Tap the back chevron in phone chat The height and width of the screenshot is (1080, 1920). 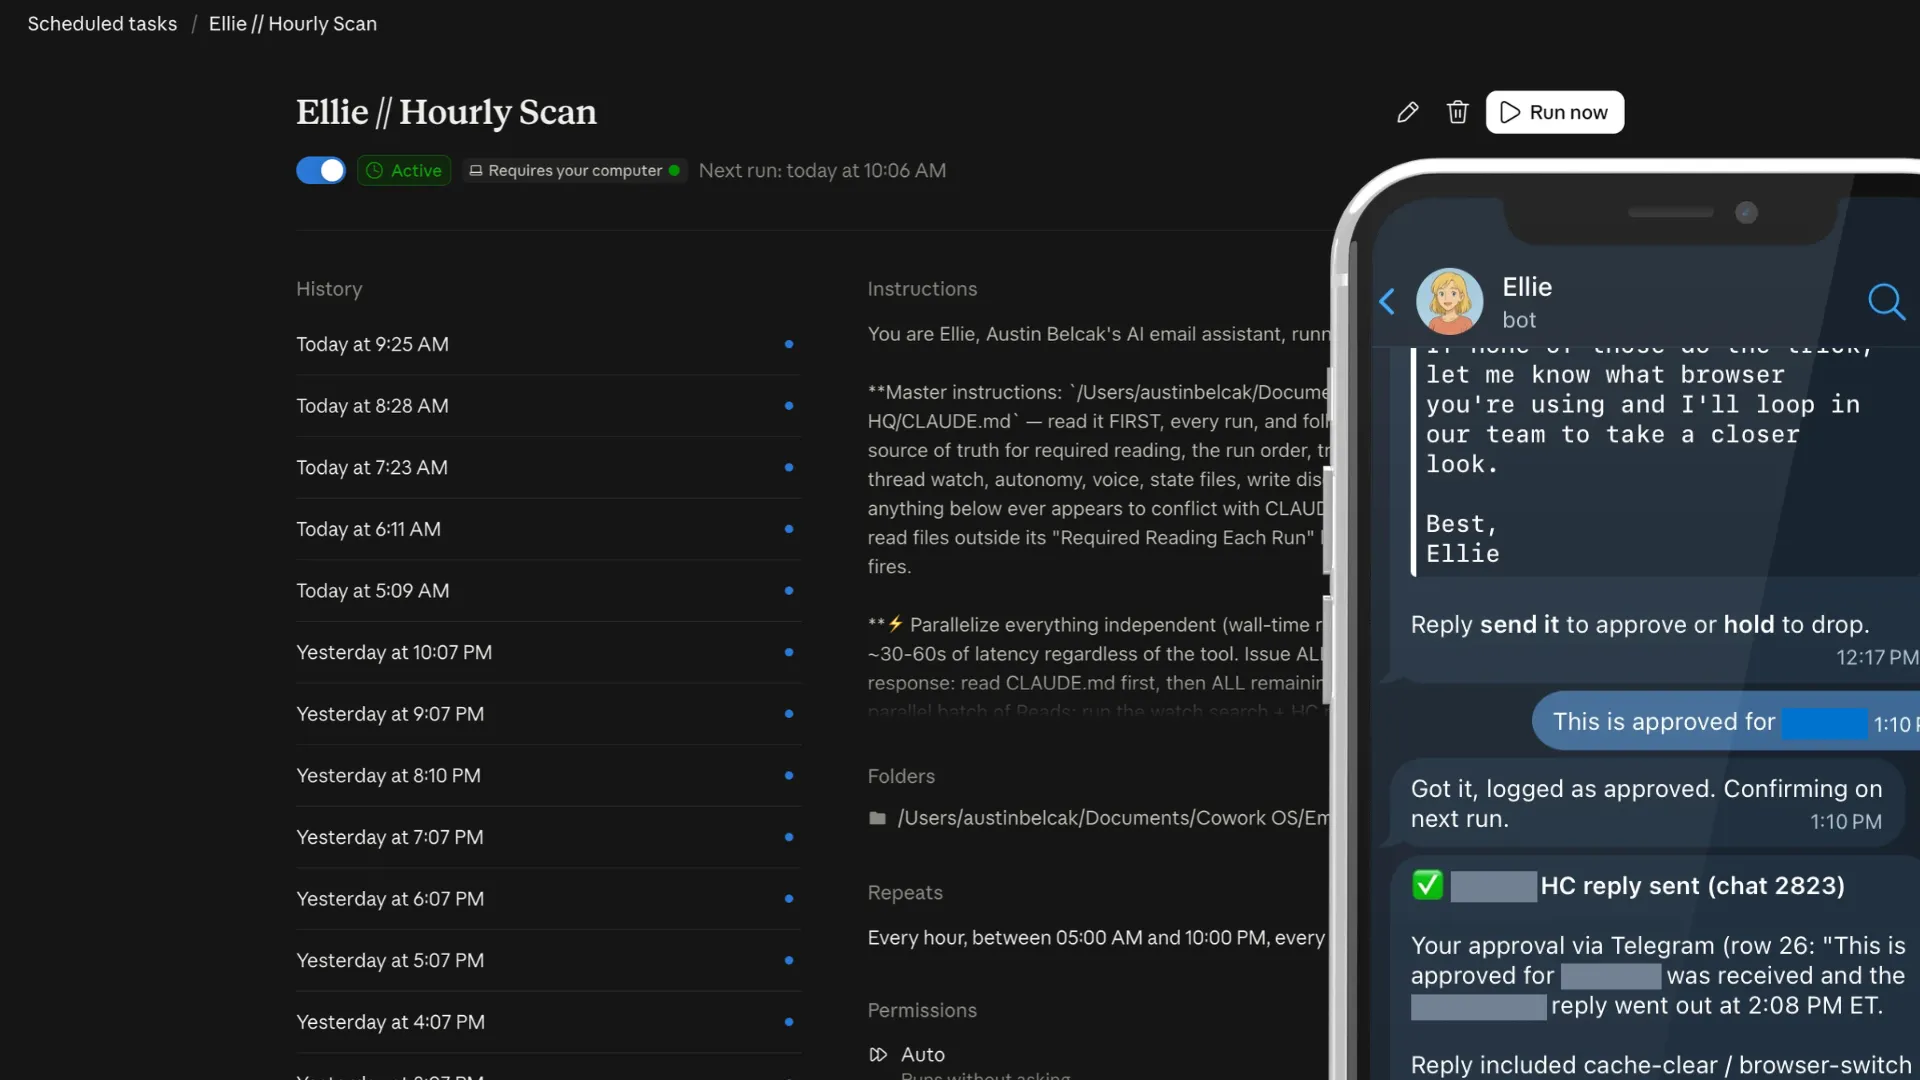[1387, 301]
